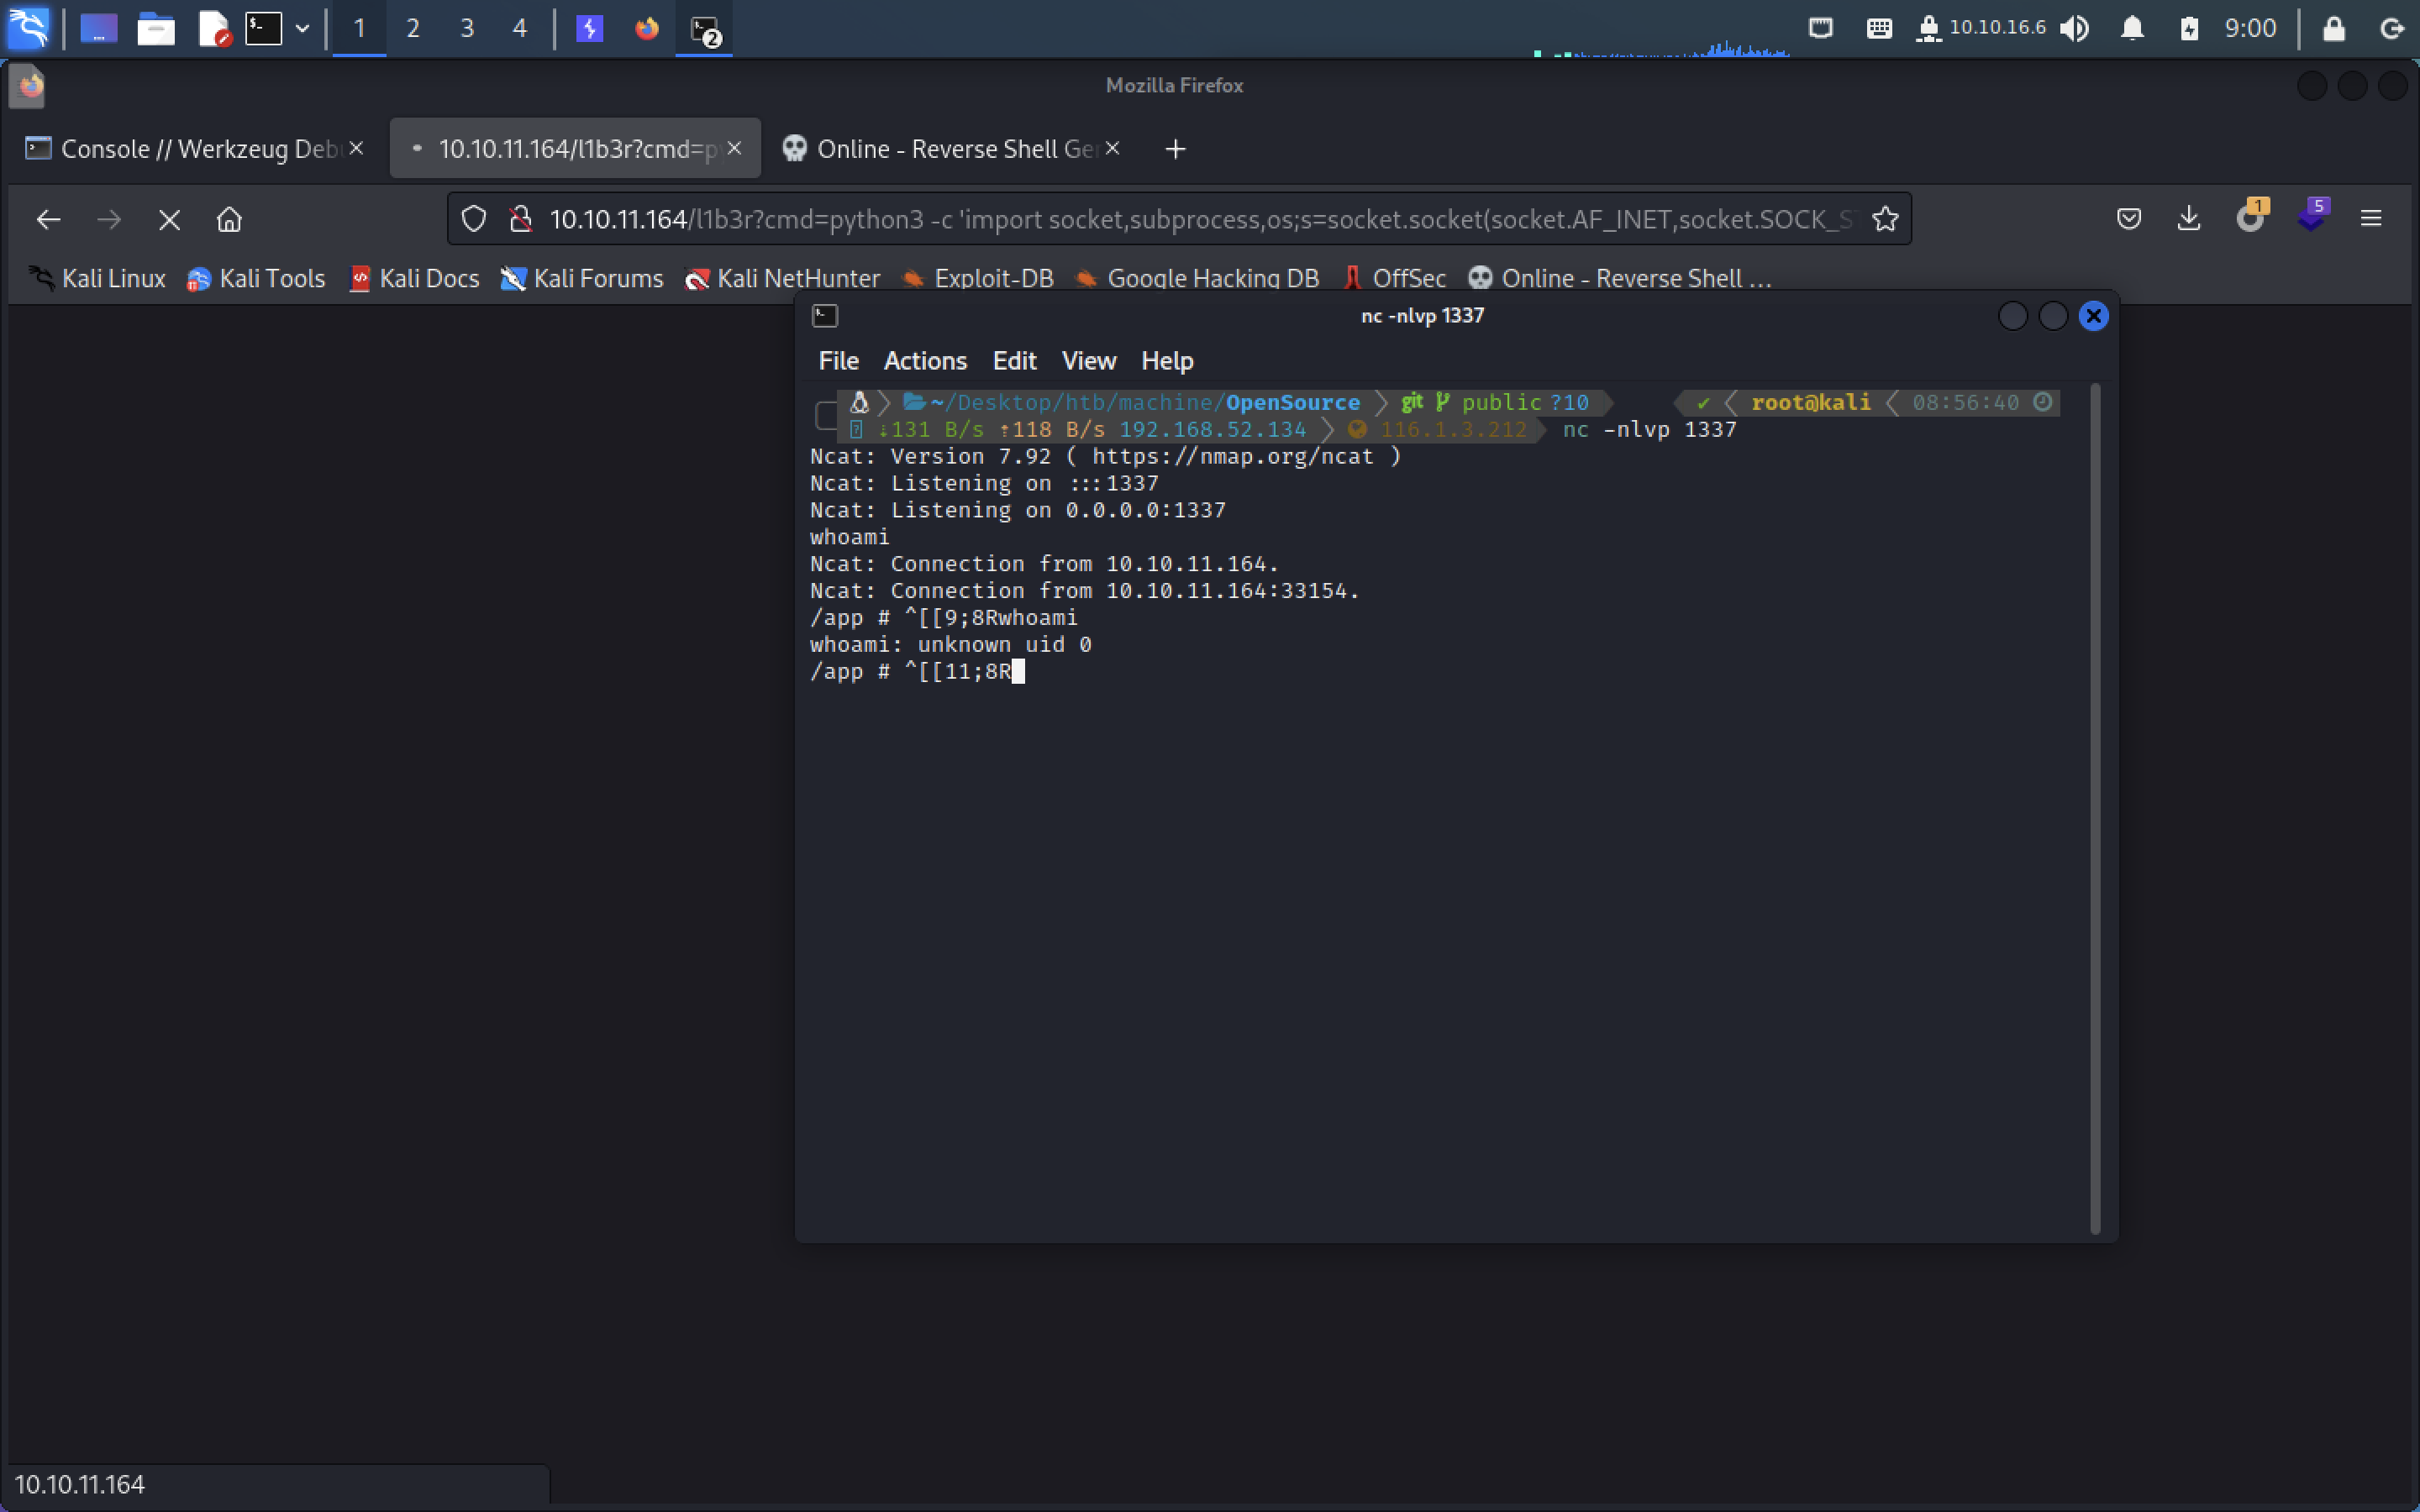Open the terminal Edit menu
The width and height of the screenshot is (2420, 1512).
[x=1014, y=361]
